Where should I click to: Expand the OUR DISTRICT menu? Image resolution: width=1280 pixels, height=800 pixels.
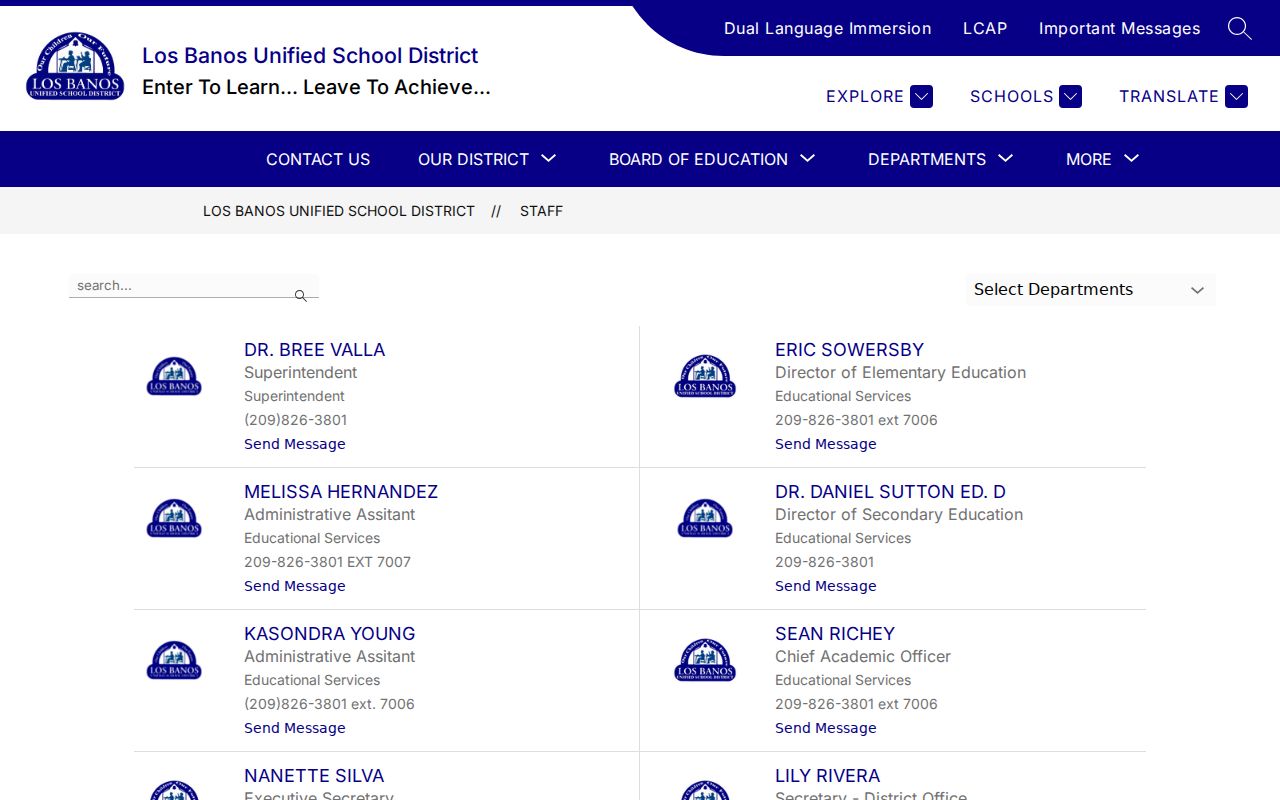point(487,159)
